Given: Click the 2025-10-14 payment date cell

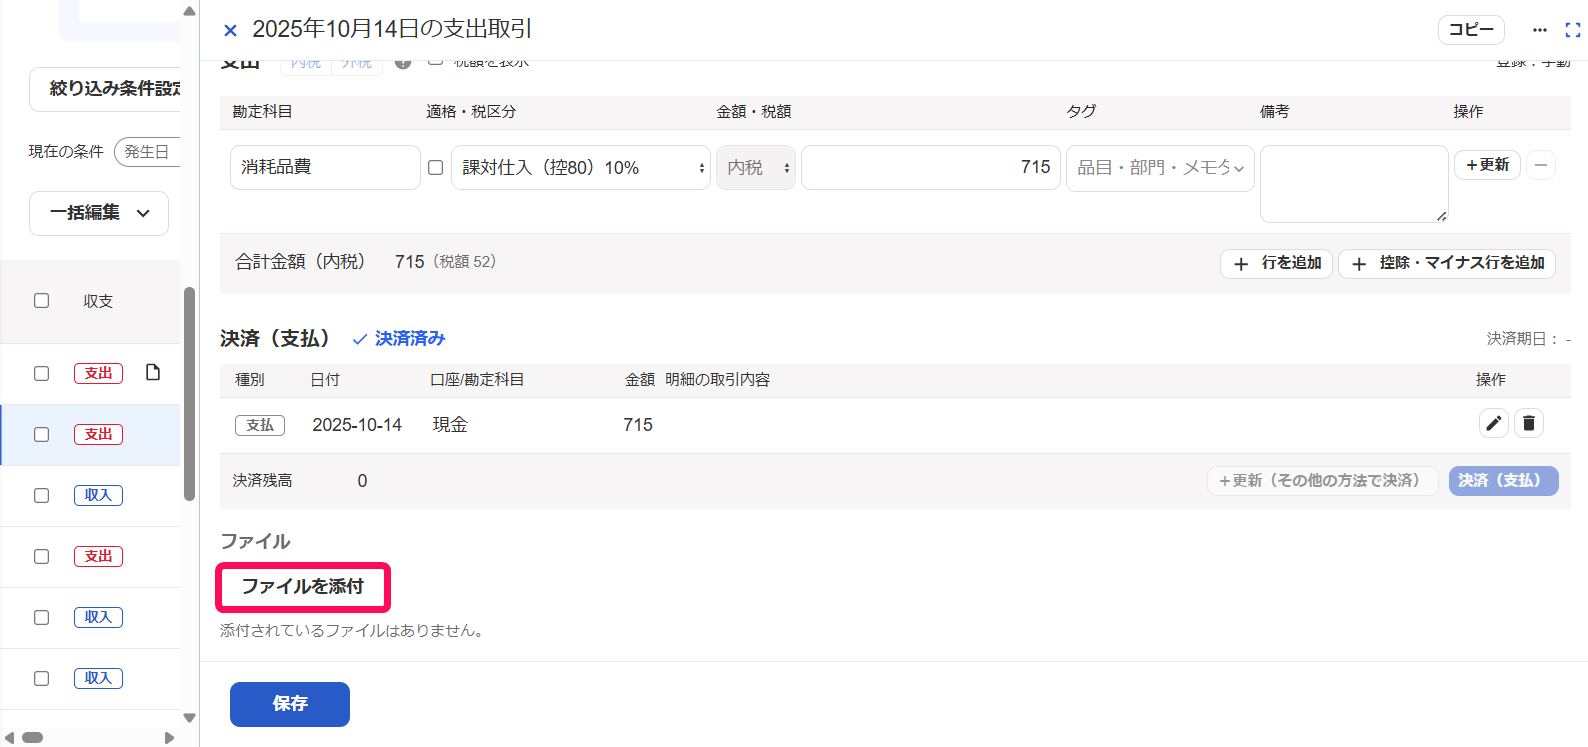Looking at the screenshot, I should coord(357,425).
